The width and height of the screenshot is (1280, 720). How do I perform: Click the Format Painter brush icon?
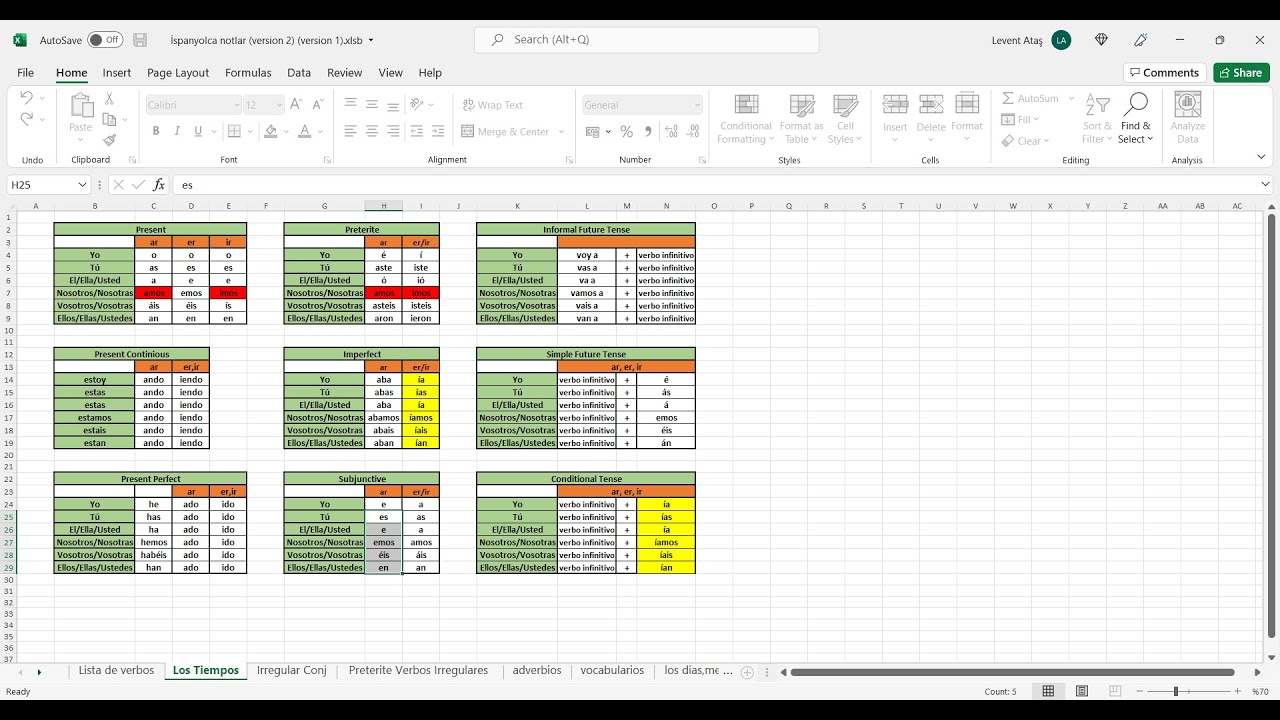(x=109, y=140)
